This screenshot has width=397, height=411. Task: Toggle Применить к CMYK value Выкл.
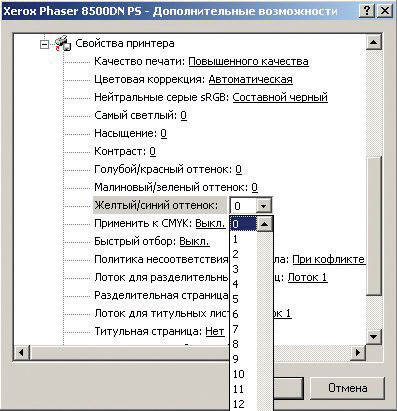point(210,223)
